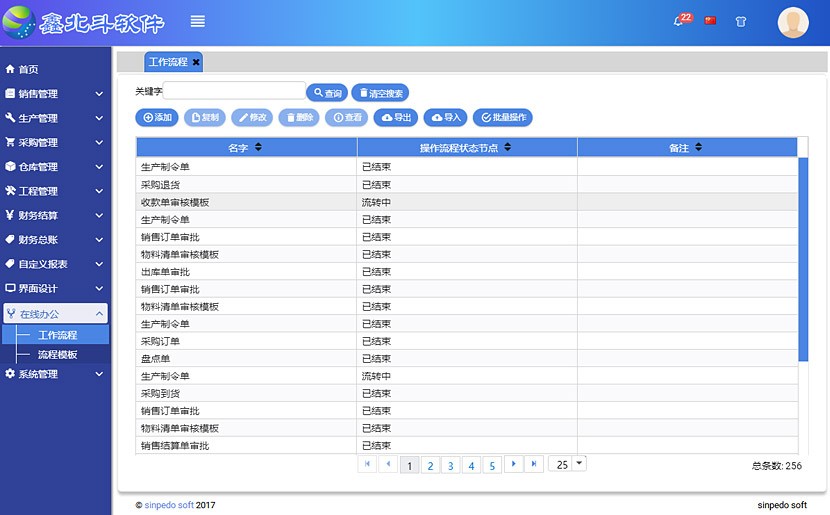Viewport: 830px width, 515px height.
Task: Open the page size dropdown showing 25
Action: (x=579, y=464)
